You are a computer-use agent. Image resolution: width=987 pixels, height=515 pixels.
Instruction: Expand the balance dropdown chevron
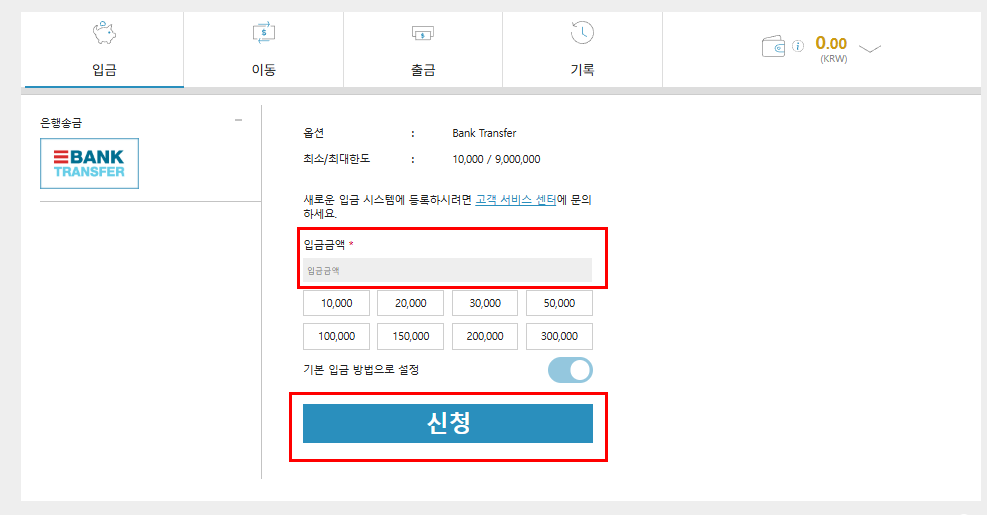(x=870, y=48)
